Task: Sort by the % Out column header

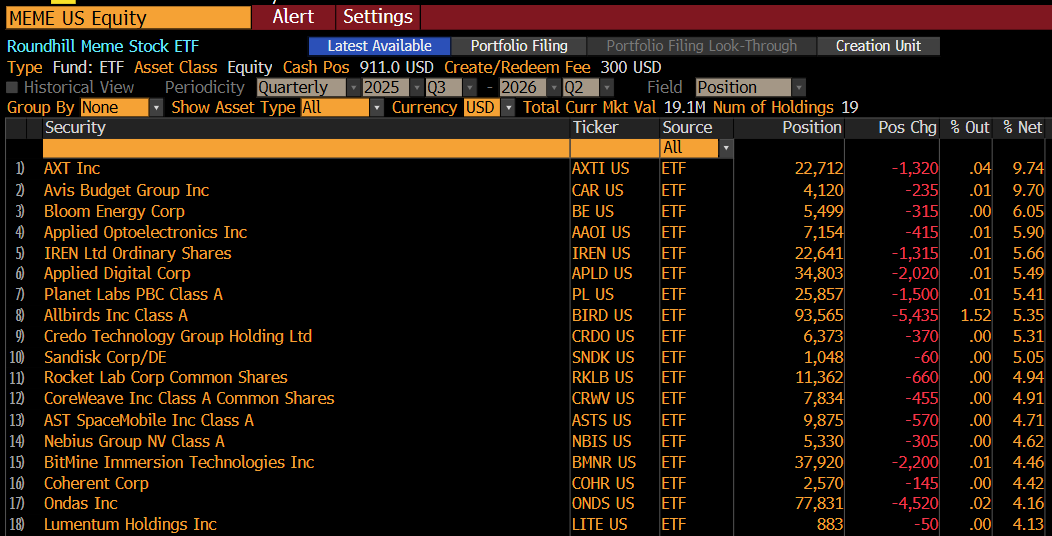Action: tap(965, 127)
